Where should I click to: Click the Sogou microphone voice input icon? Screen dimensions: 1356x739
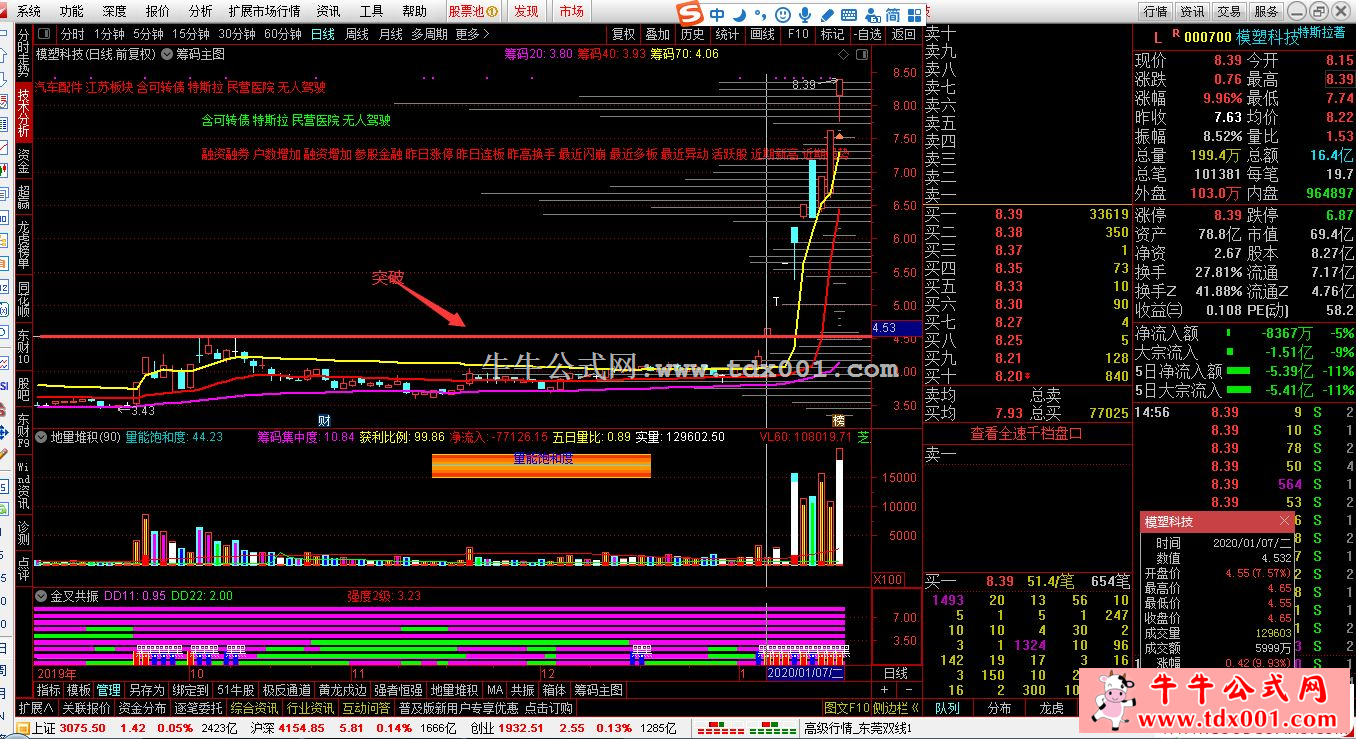(x=805, y=15)
